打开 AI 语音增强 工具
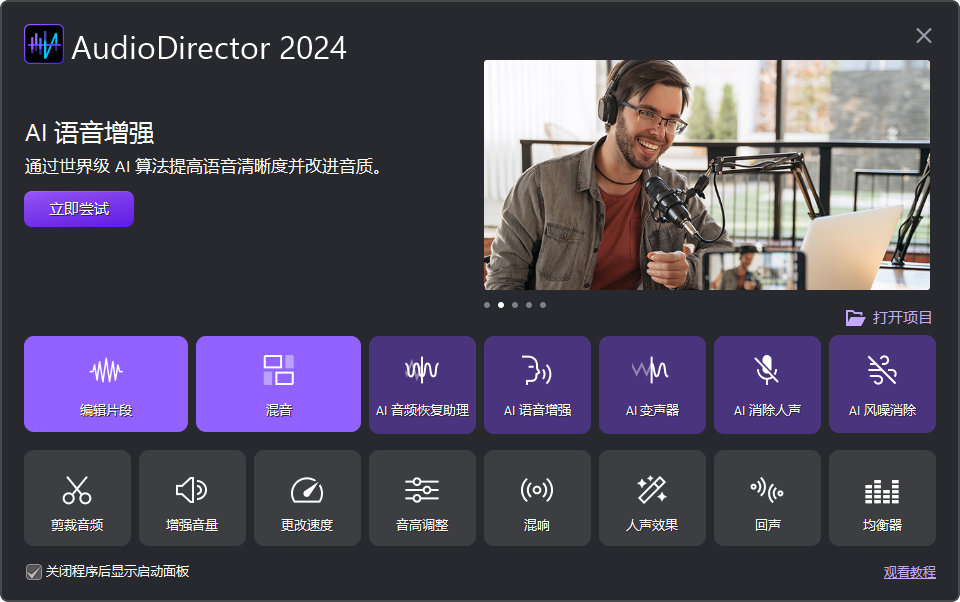Viewport: 960px width, 602px height. (537, 384)
